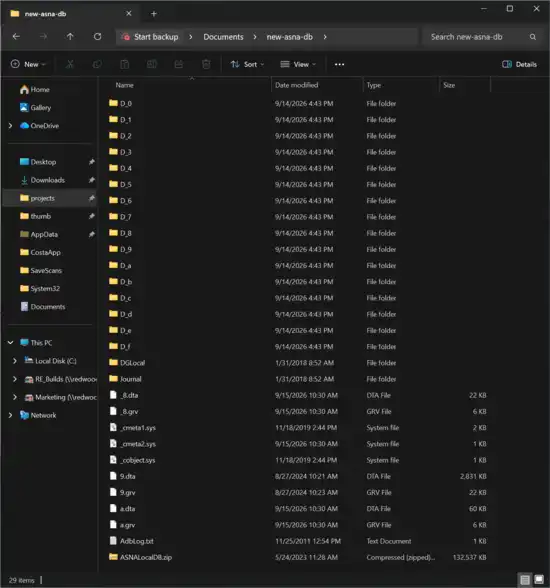Add a new tab with plus button
This screenshot has height=588, width=550.
[154, 14]
